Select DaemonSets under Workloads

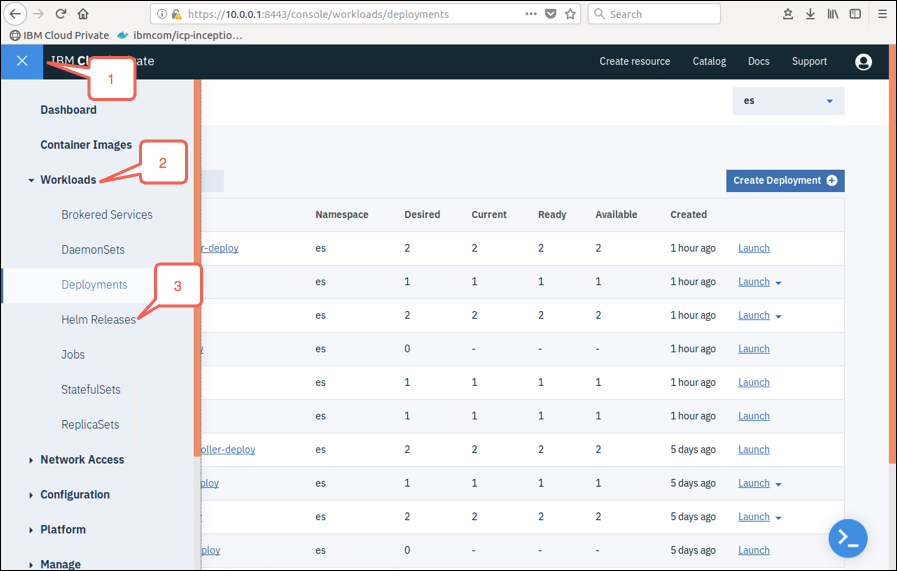tap(93, 249)
